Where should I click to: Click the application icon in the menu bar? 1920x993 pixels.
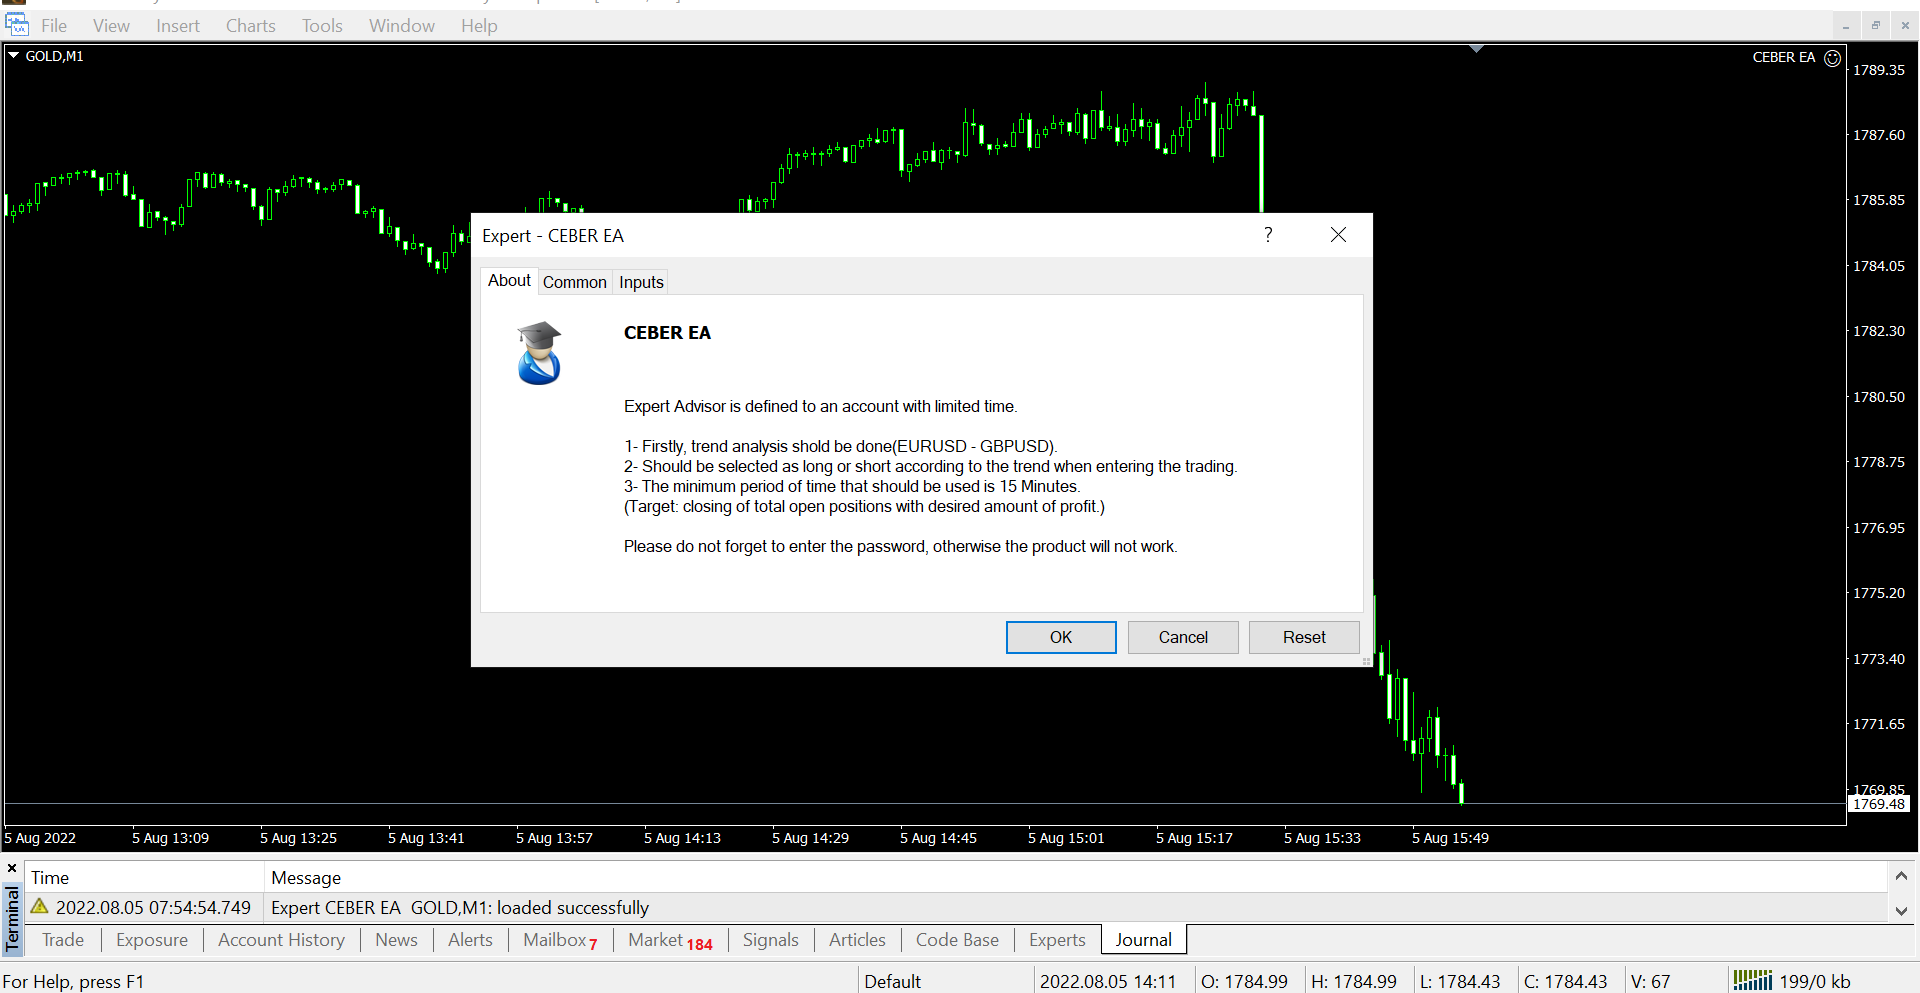[17, 25]
